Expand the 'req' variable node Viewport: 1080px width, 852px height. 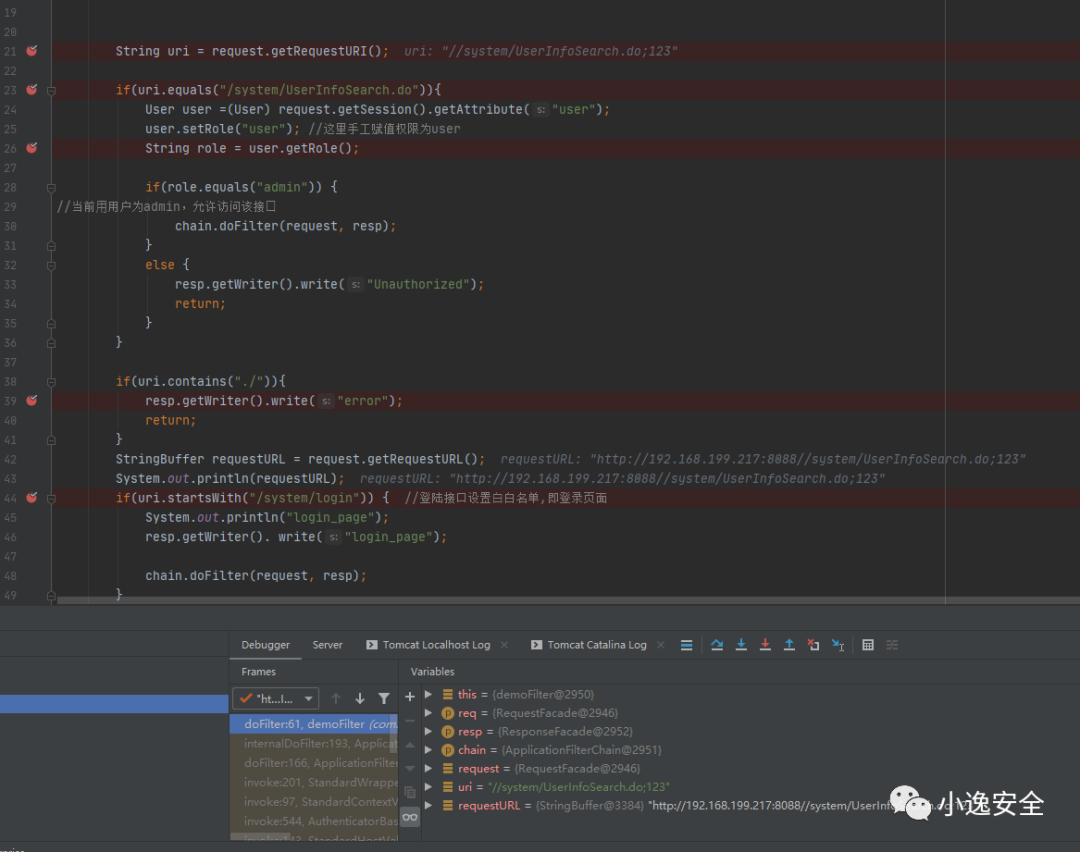tap(428, 713)
